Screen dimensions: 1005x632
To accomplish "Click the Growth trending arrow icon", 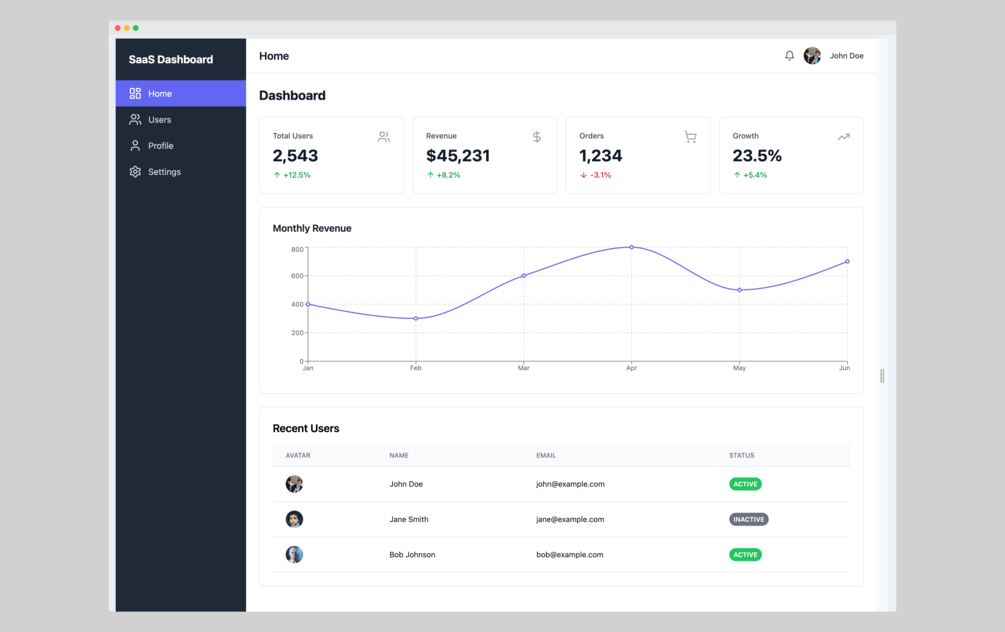I will pyautogui.click(x=843, y=137).
